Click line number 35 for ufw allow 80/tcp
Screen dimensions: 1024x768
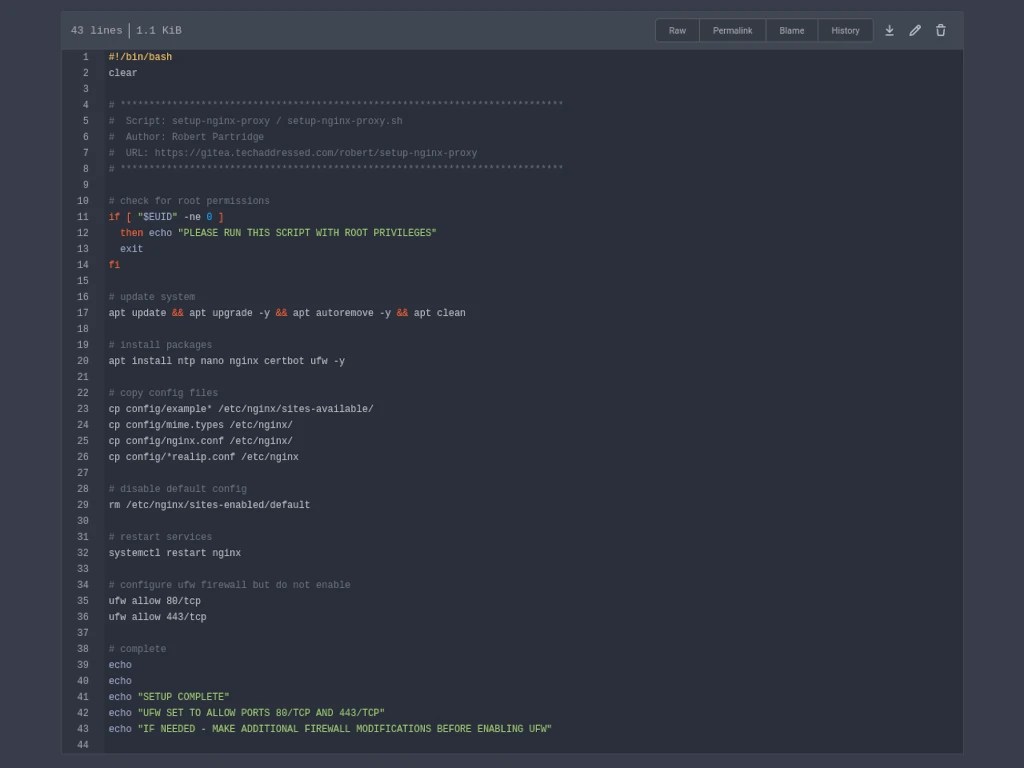click(x=83, y=601)
